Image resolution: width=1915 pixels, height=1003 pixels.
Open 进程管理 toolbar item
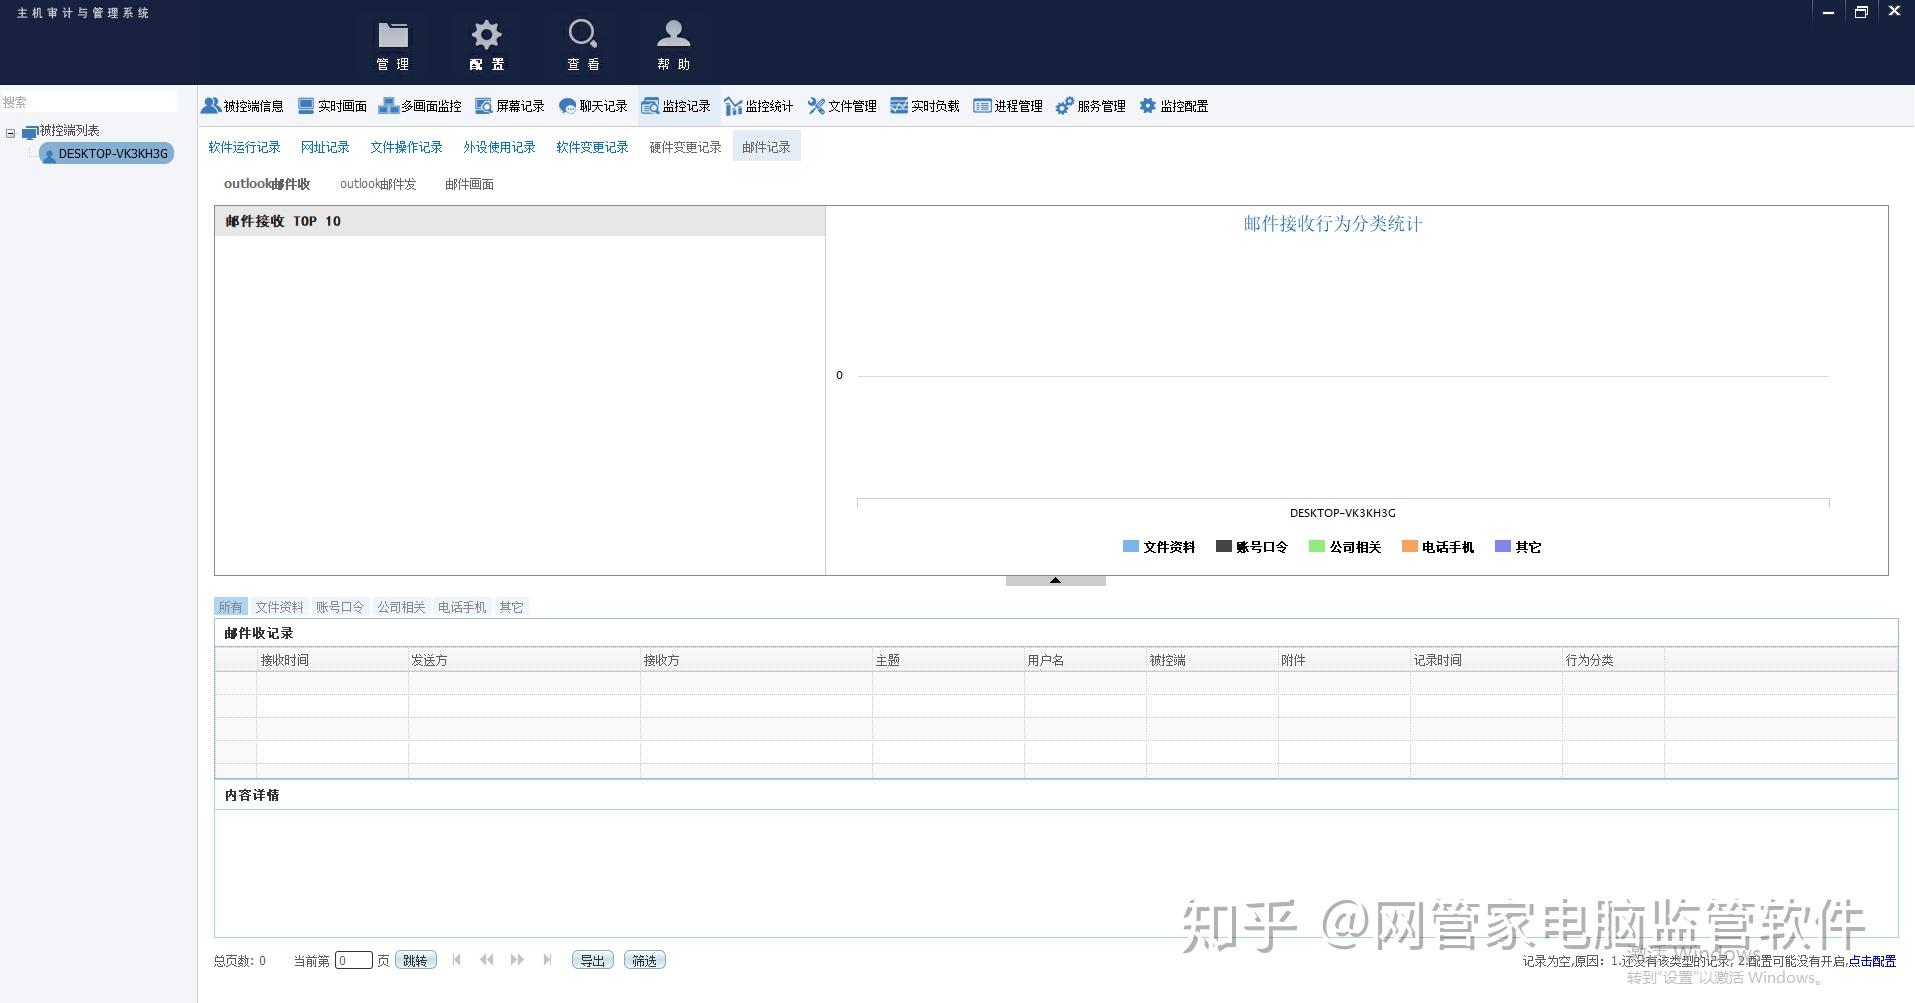(1009, 106)
